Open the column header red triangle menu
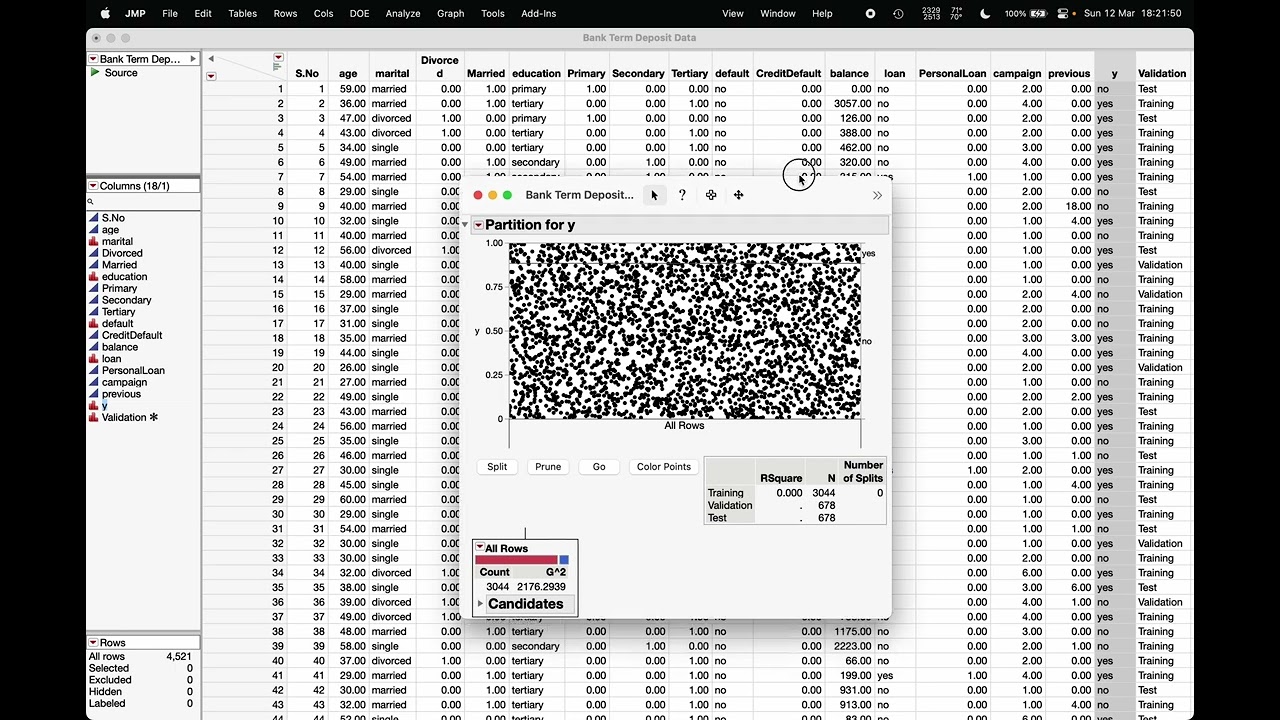 [x=278, y=58]
